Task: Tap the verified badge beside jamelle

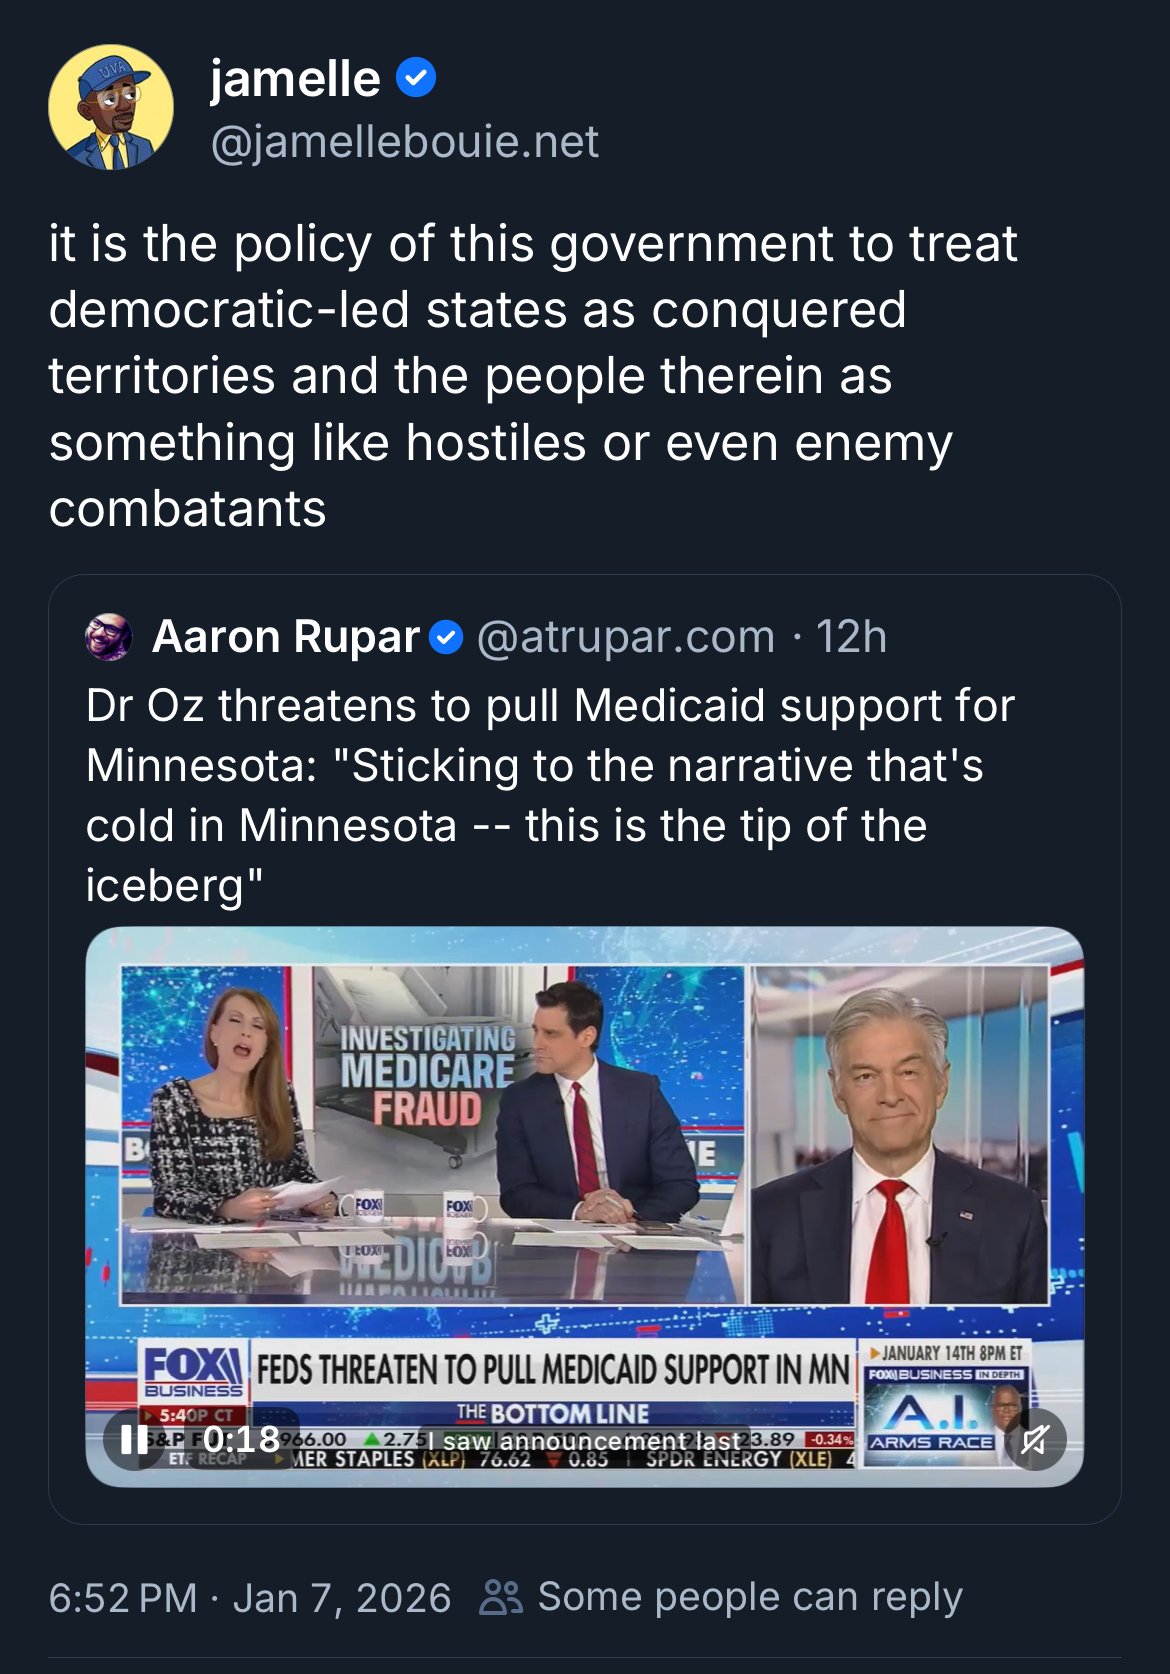Action: [x=416, y=78]
